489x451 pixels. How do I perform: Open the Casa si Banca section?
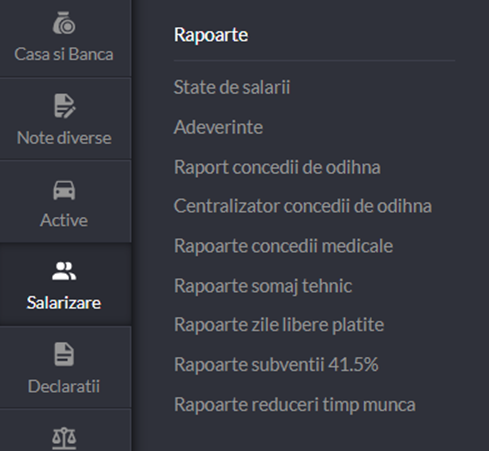64,54
